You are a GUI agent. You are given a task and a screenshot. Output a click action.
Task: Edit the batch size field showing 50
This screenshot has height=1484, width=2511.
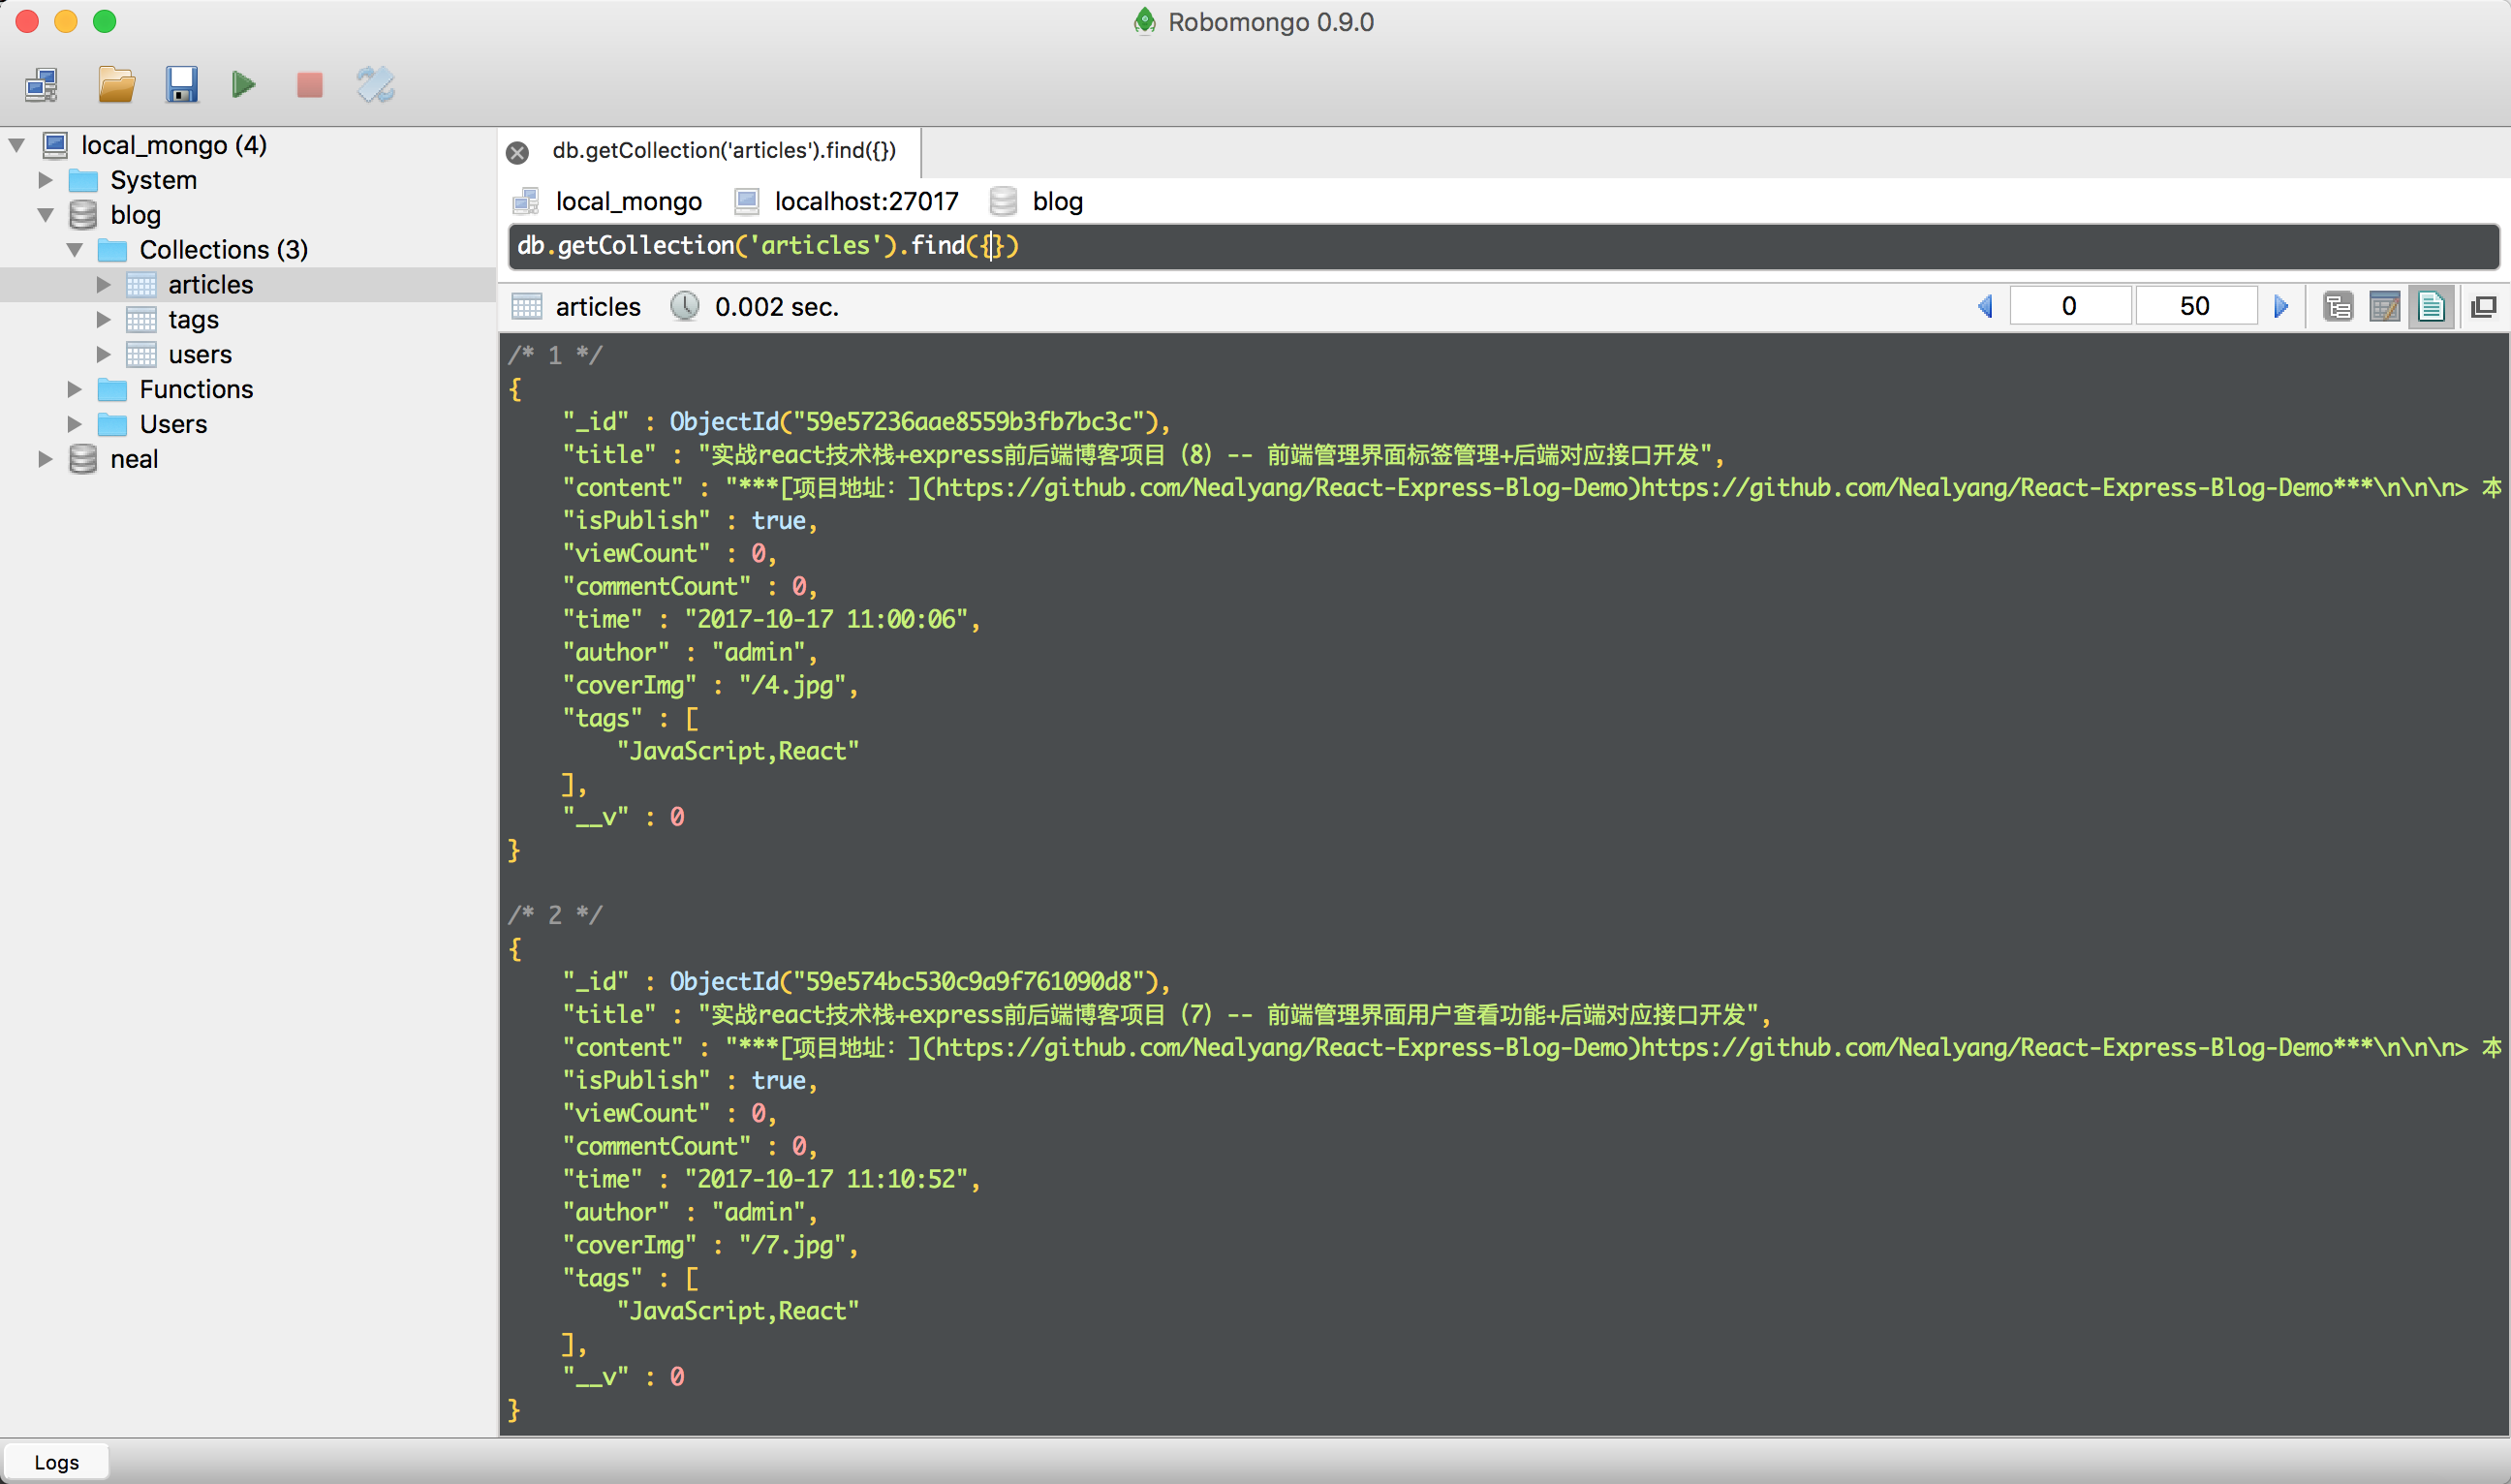[2195, 306]
